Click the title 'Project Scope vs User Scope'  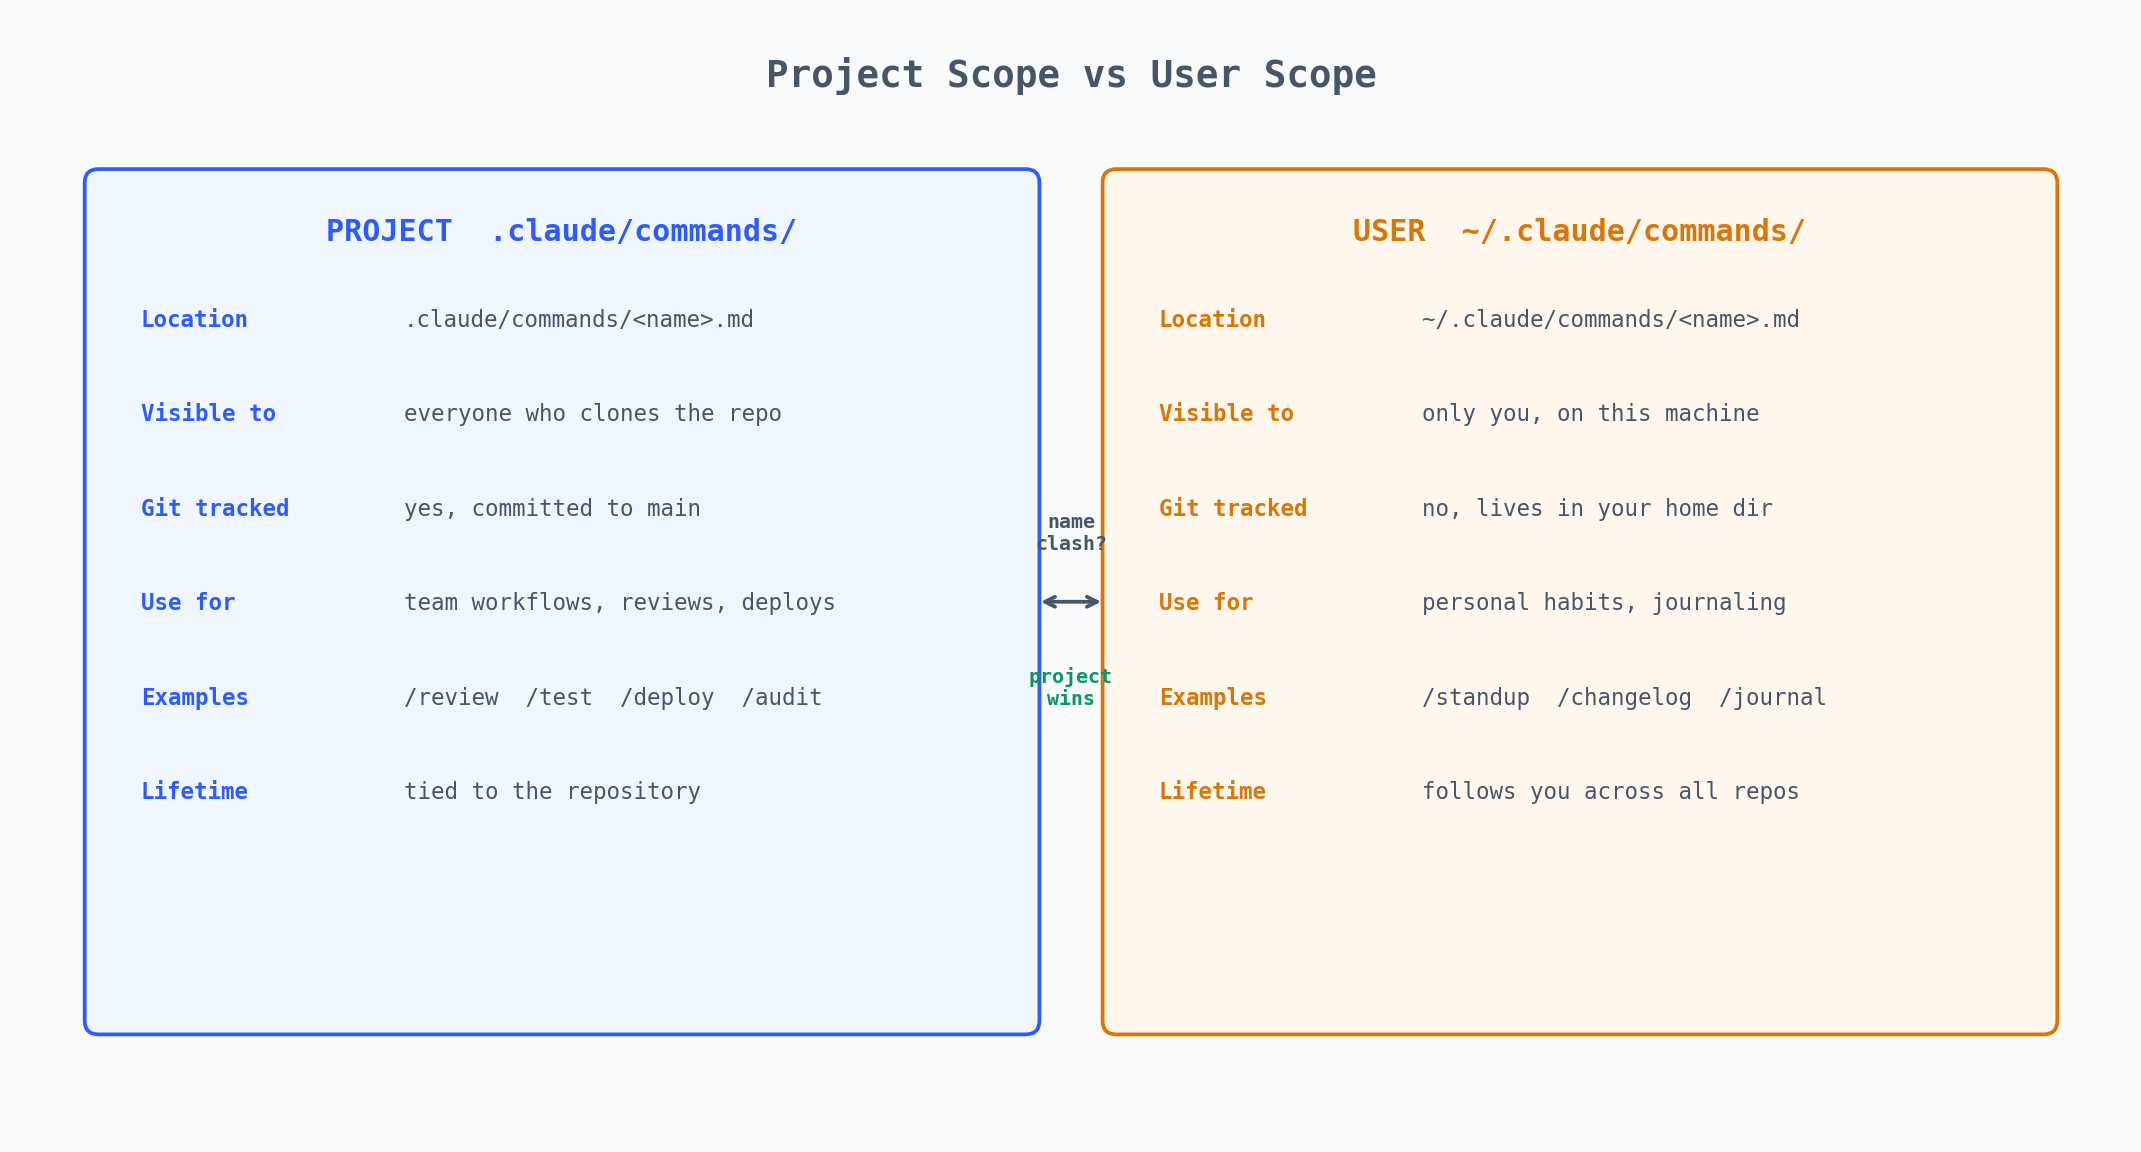(x=1071, y=76)
